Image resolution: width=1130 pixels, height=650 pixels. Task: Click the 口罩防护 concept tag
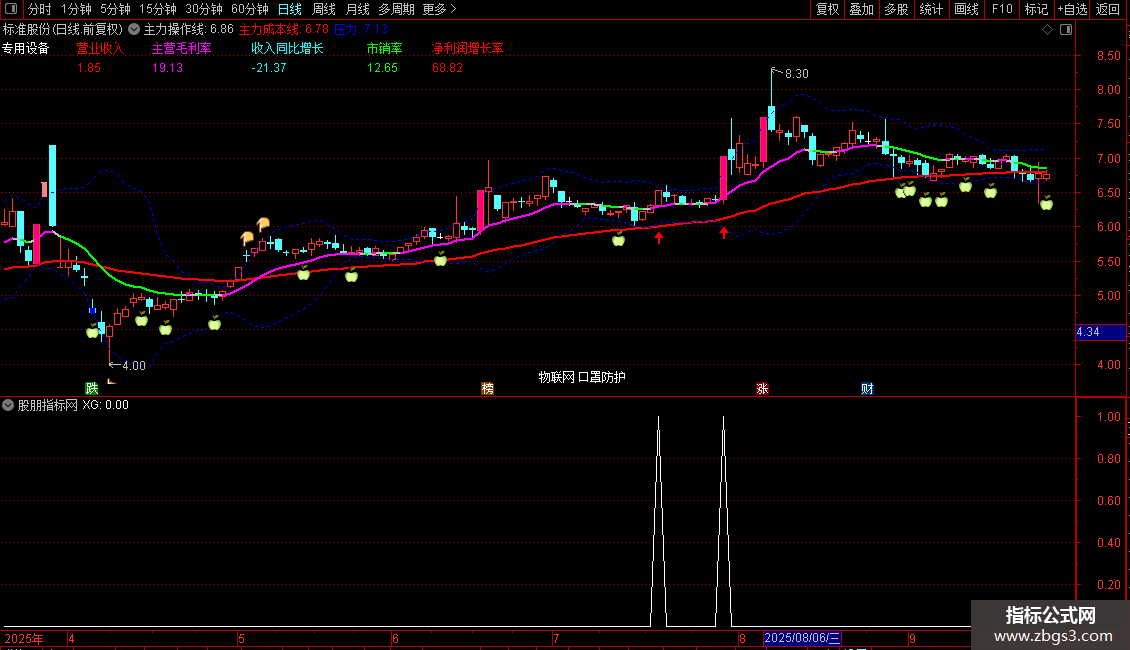point(602,377)
